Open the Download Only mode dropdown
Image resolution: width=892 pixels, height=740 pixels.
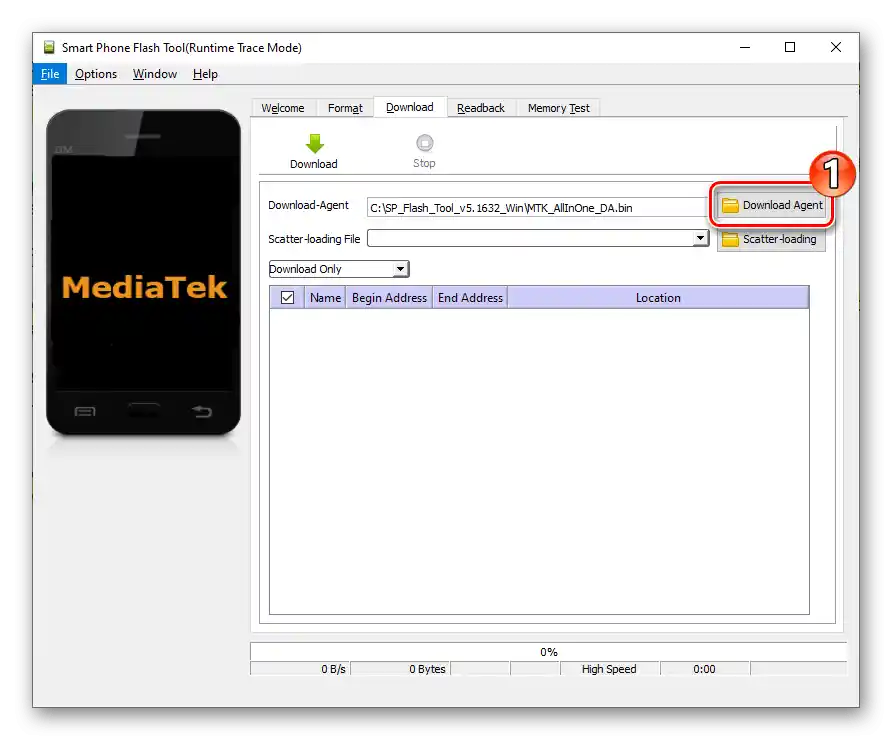coord(401,268)
